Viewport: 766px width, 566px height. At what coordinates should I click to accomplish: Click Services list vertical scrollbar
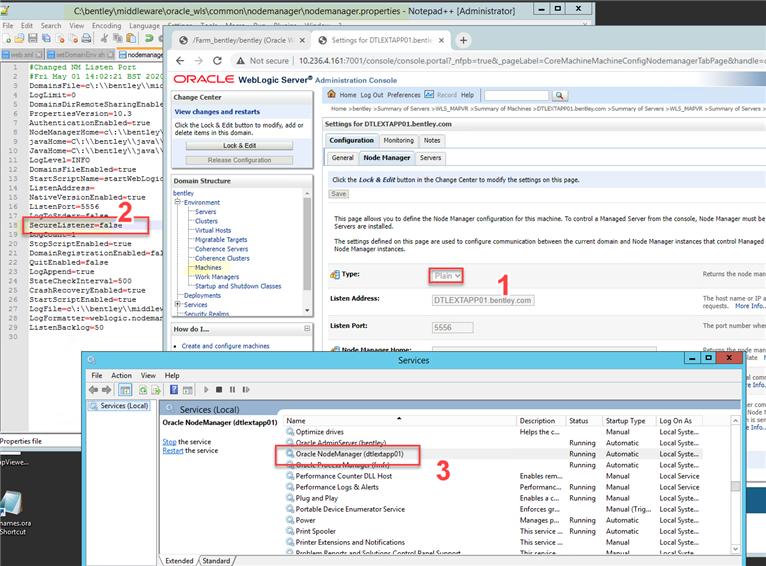tap(735, 484)
